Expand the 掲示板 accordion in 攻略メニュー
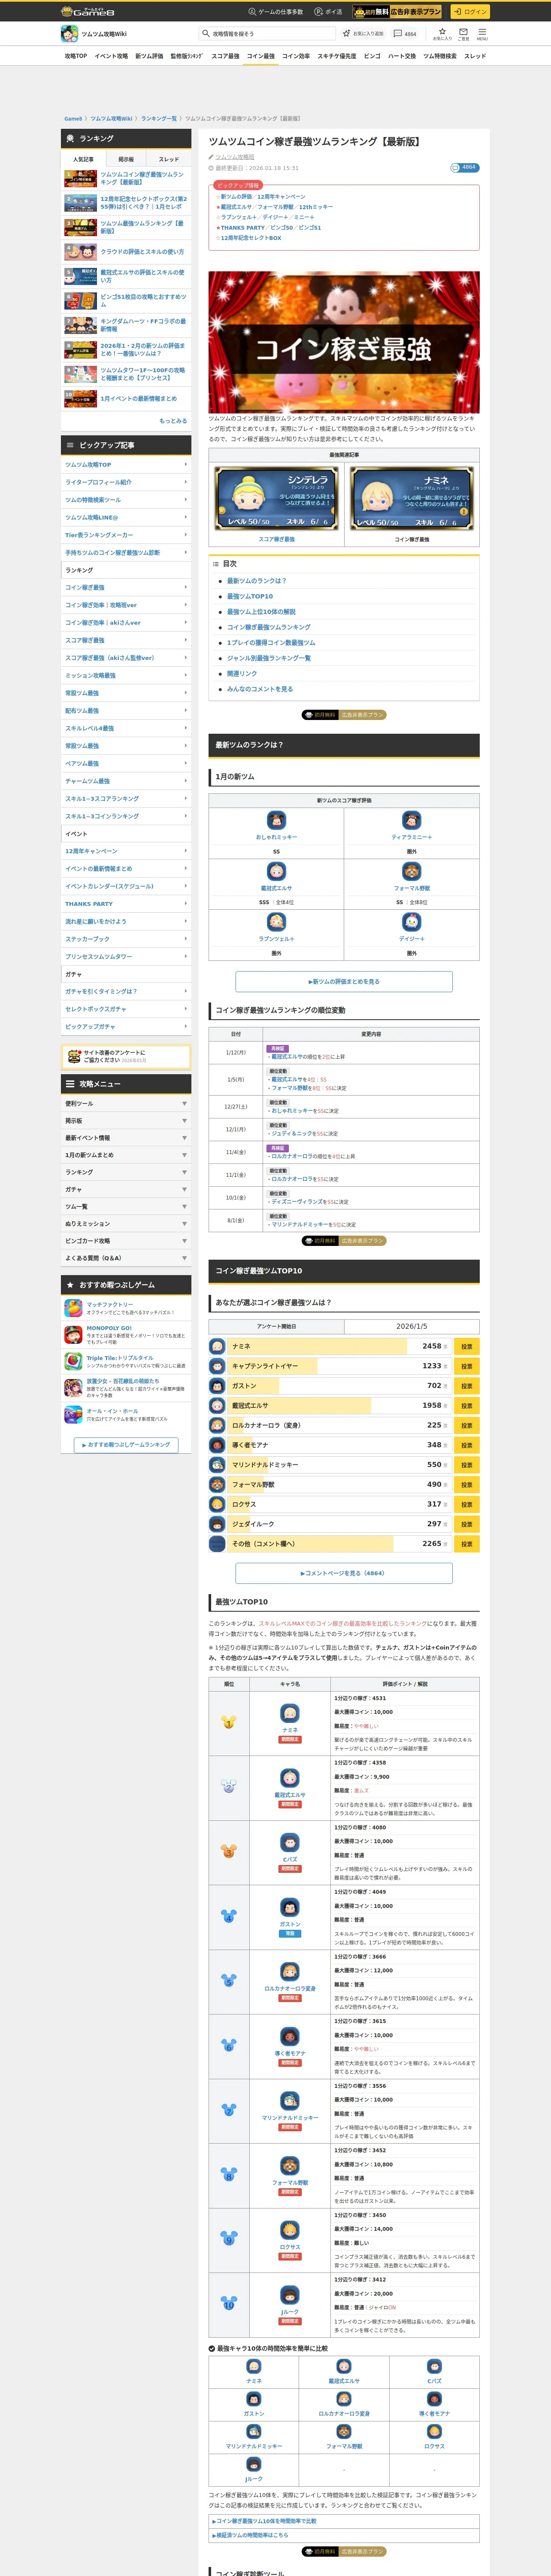Viewport: 551px width, 2576px height. 126,1120
